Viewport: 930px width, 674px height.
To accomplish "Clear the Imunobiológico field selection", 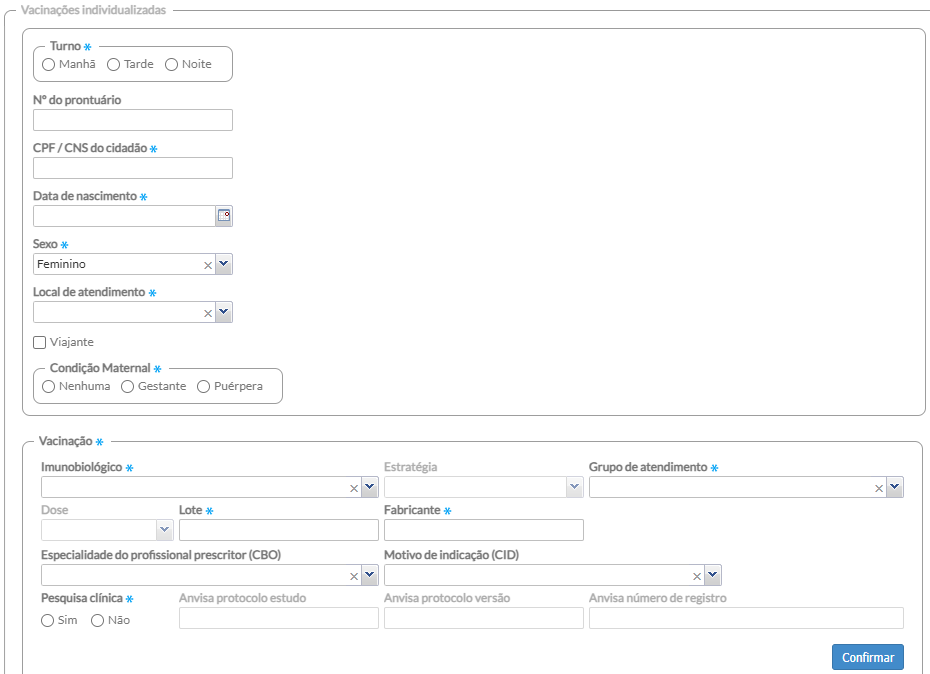I will 354,488.
